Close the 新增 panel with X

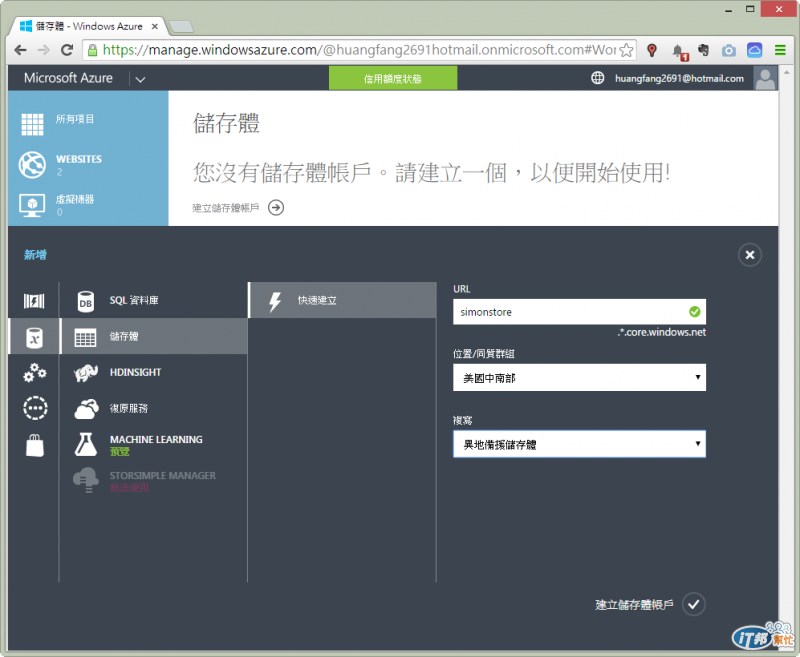click(749, 255)
